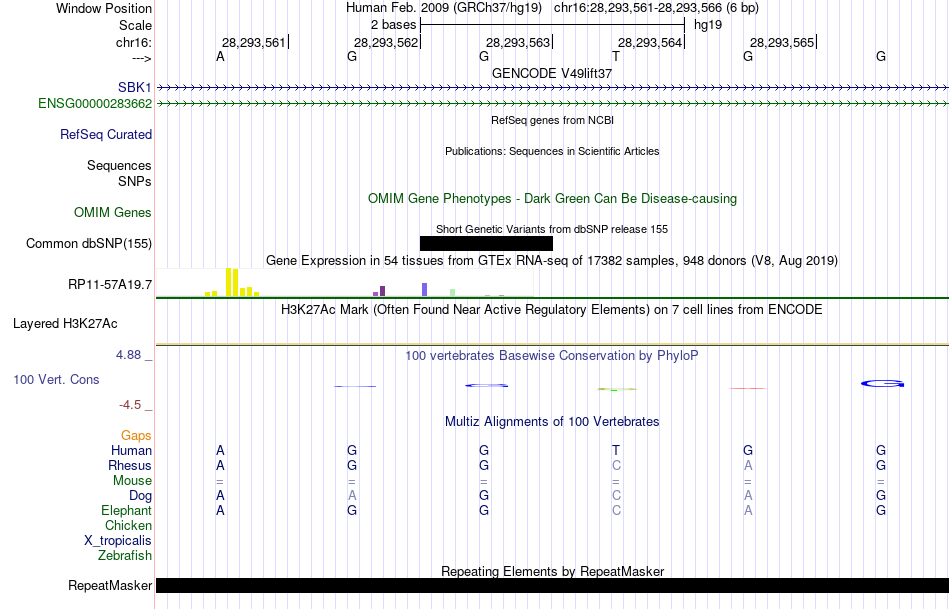Click the C base in the Dog row
950x609 pixels.
(x=616, y=496)
